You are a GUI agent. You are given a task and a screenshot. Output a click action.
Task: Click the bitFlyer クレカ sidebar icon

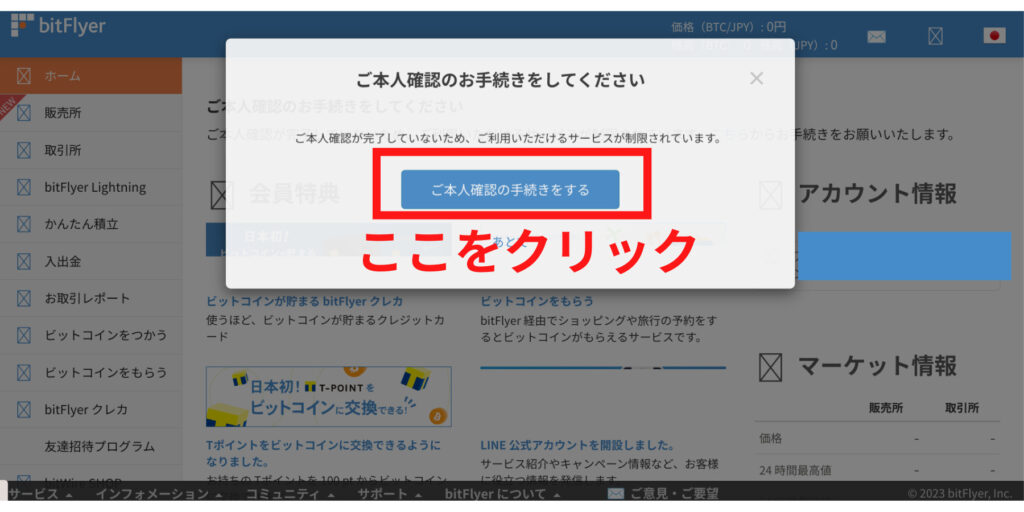point(24,409)
